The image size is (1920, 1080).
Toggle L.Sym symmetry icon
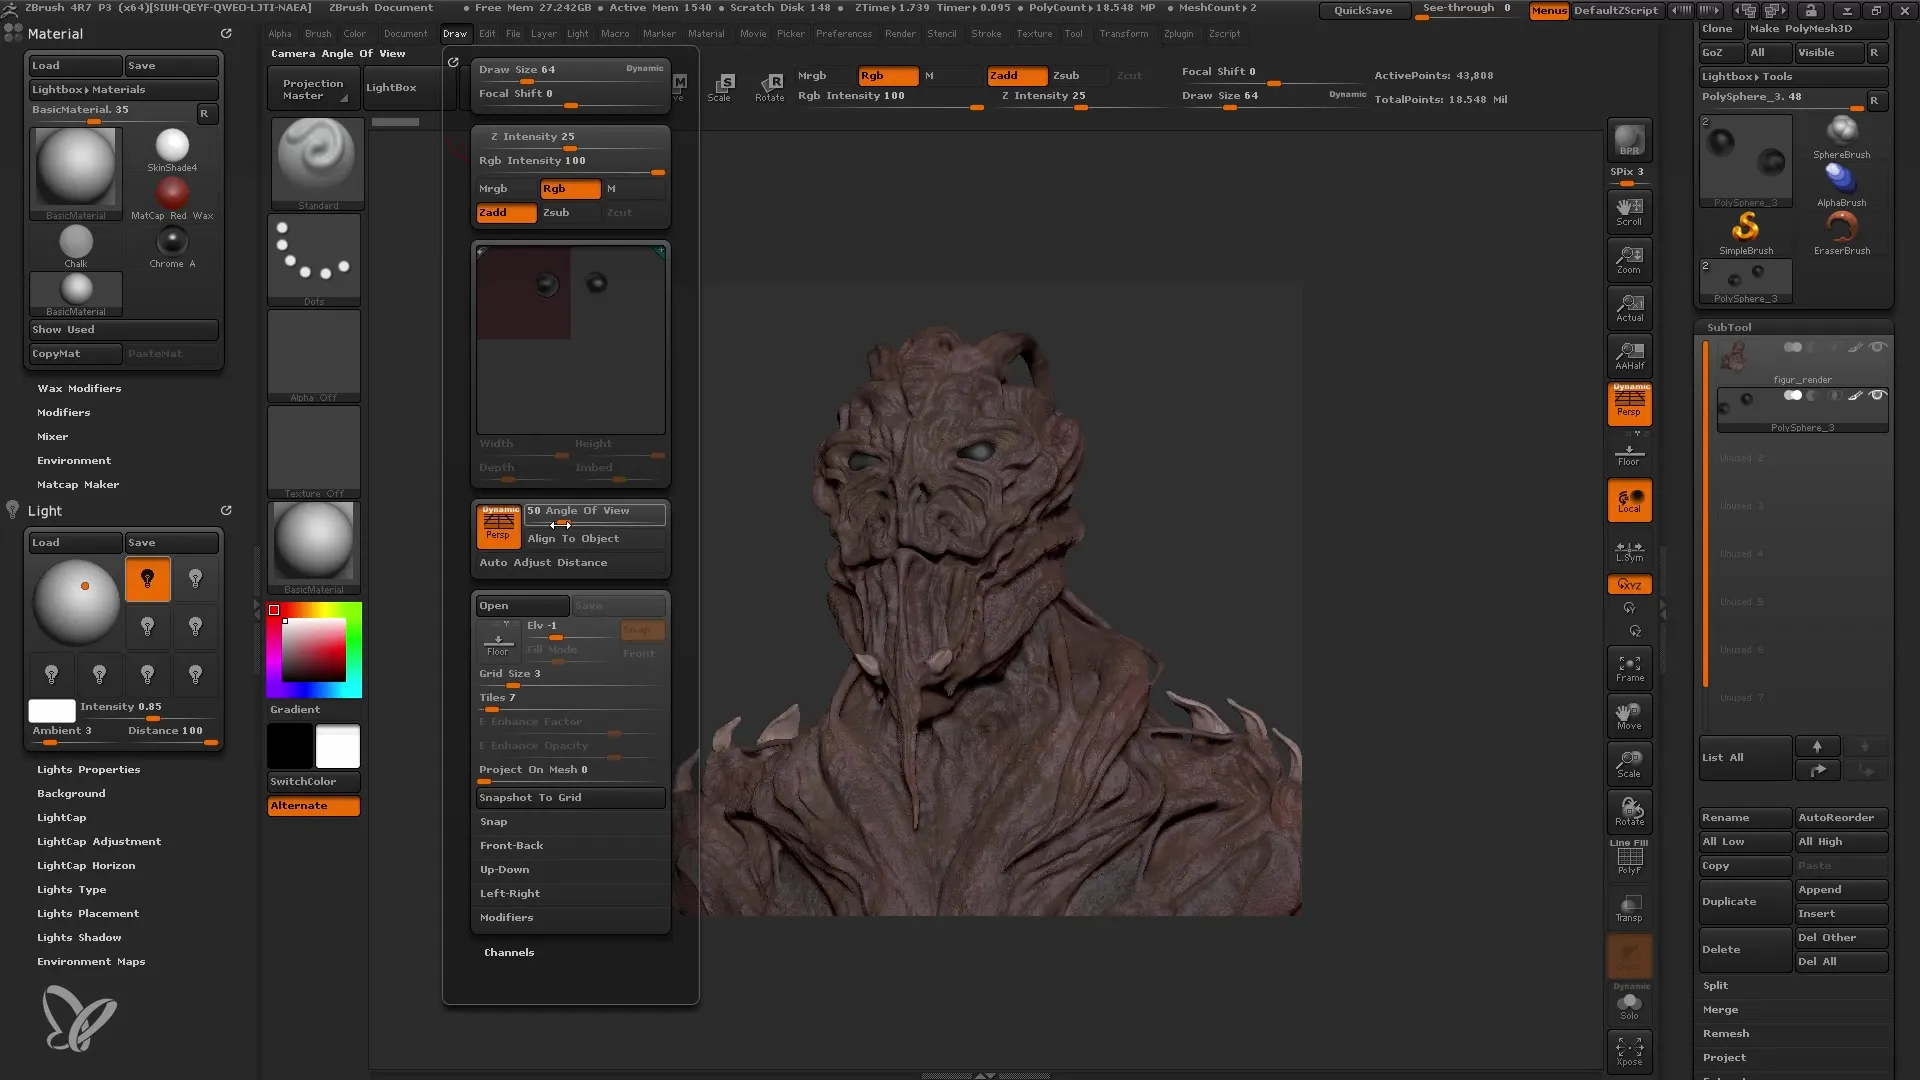1629,551
